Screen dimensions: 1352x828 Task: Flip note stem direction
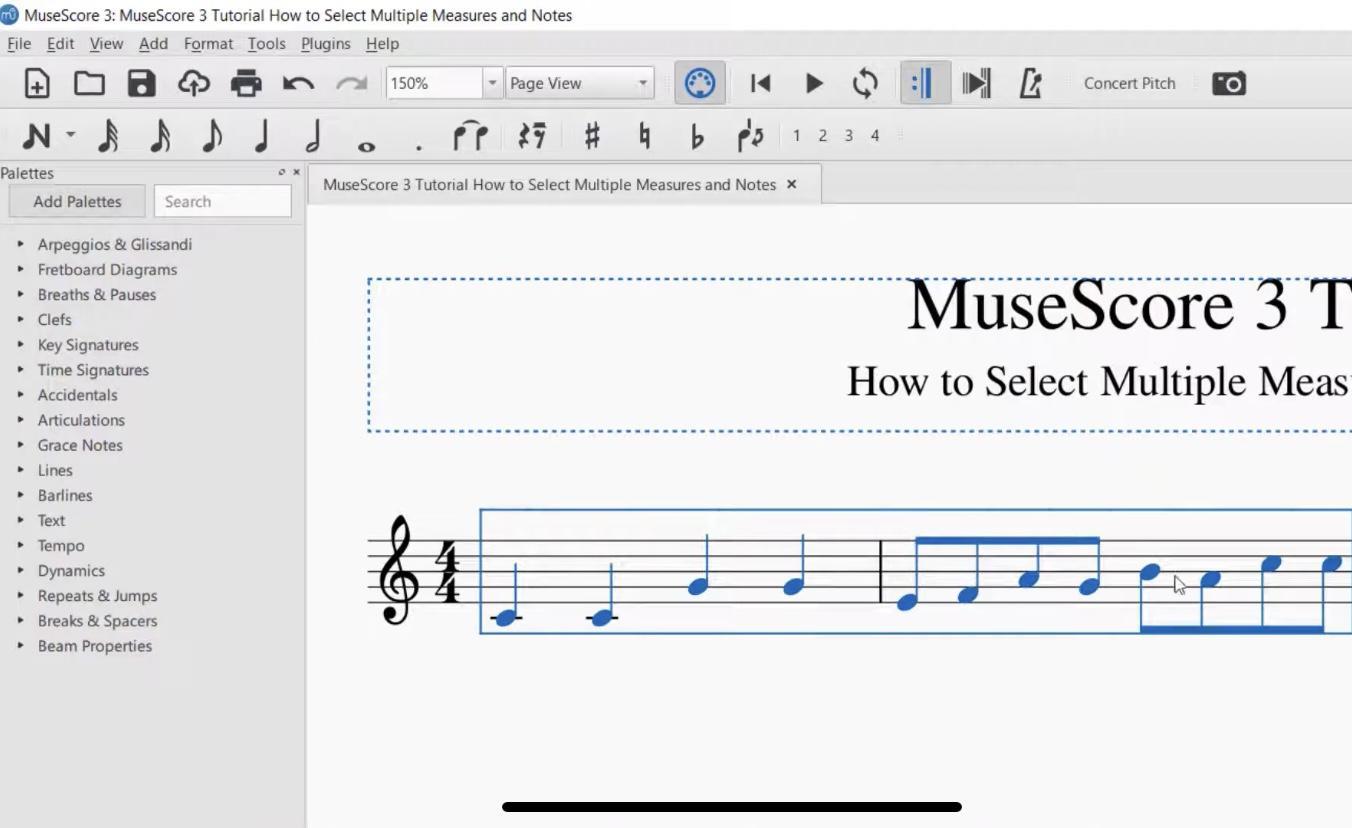pyautogui.click(x=750, y=135)
